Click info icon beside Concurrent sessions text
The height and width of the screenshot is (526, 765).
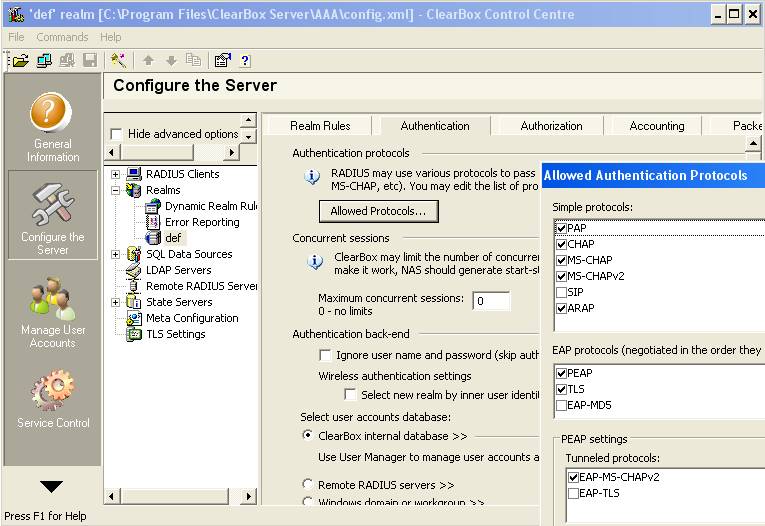coord(315,262)
